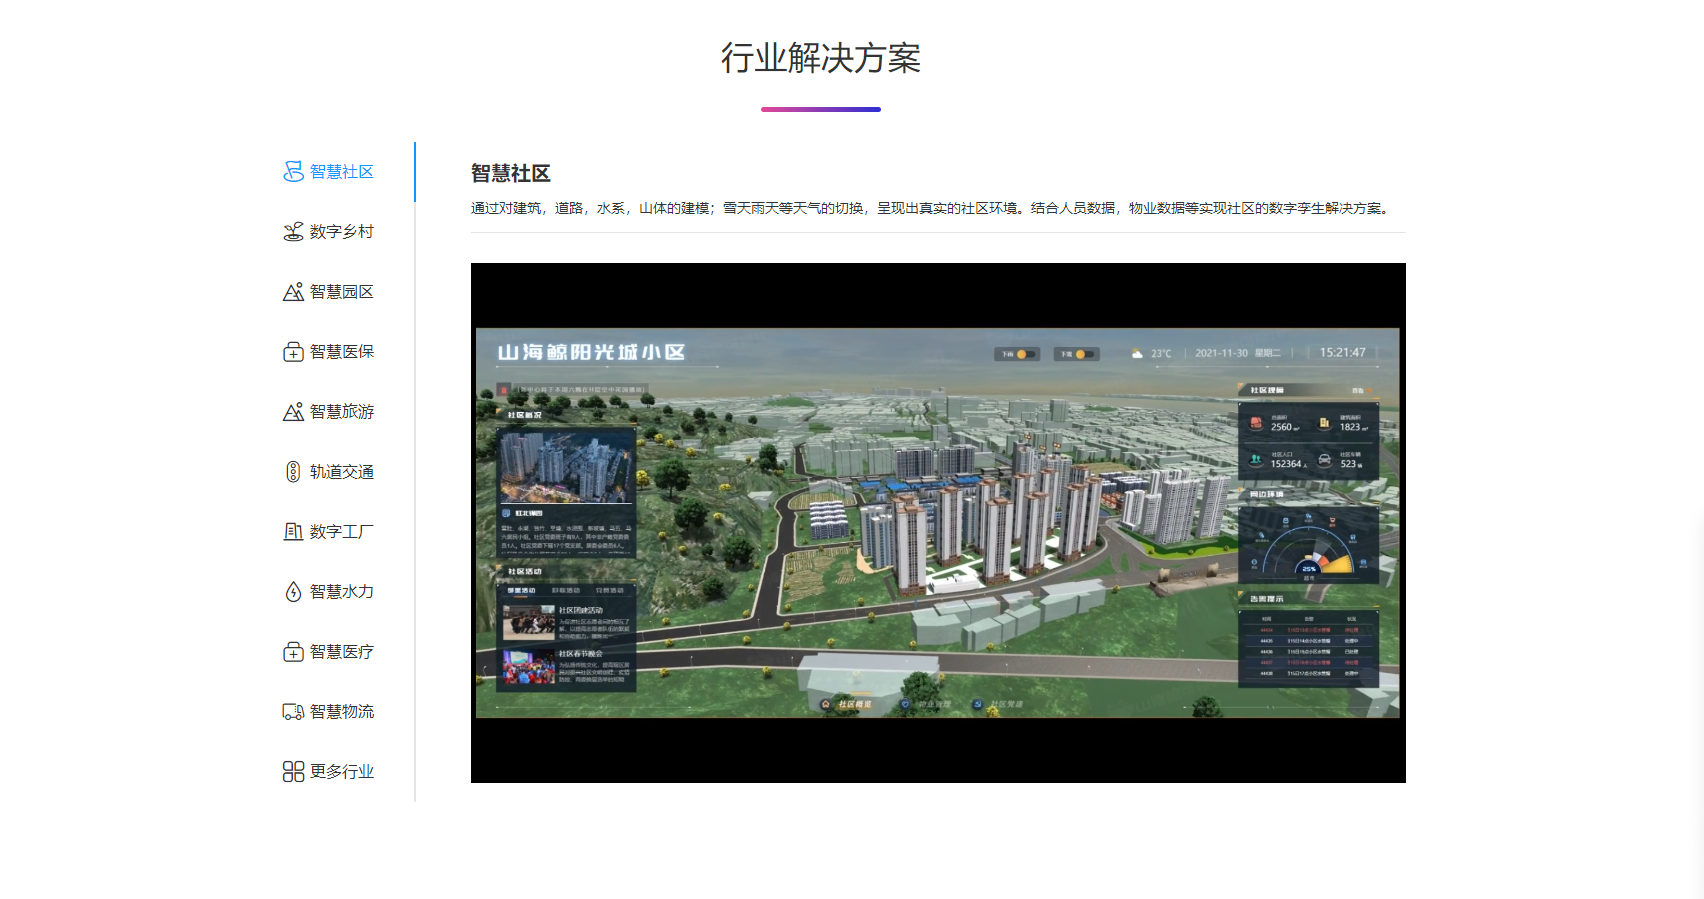Click the 数字乡村 plant icon
This screenshot has width=1704, height=899.
pyautogui.click(x=293, y=232)
